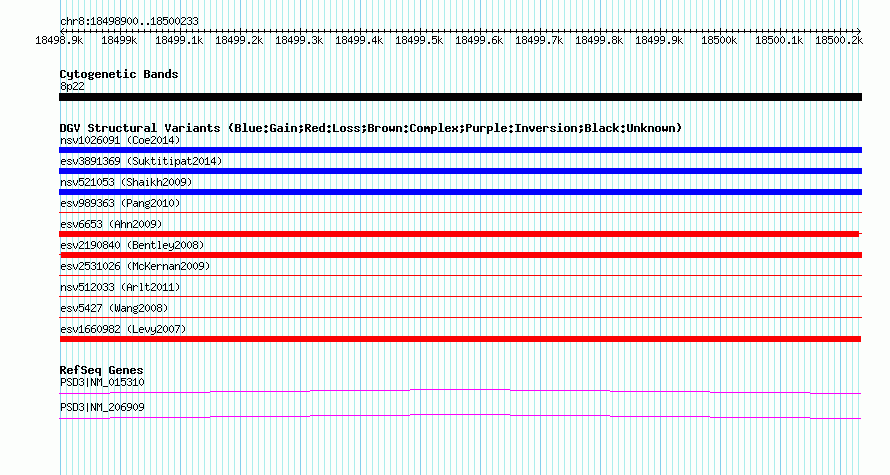Click the 18499.7k ruler tick label
Image resolution: width=890 pixels, height=475 pixels.
pos(539,40)
